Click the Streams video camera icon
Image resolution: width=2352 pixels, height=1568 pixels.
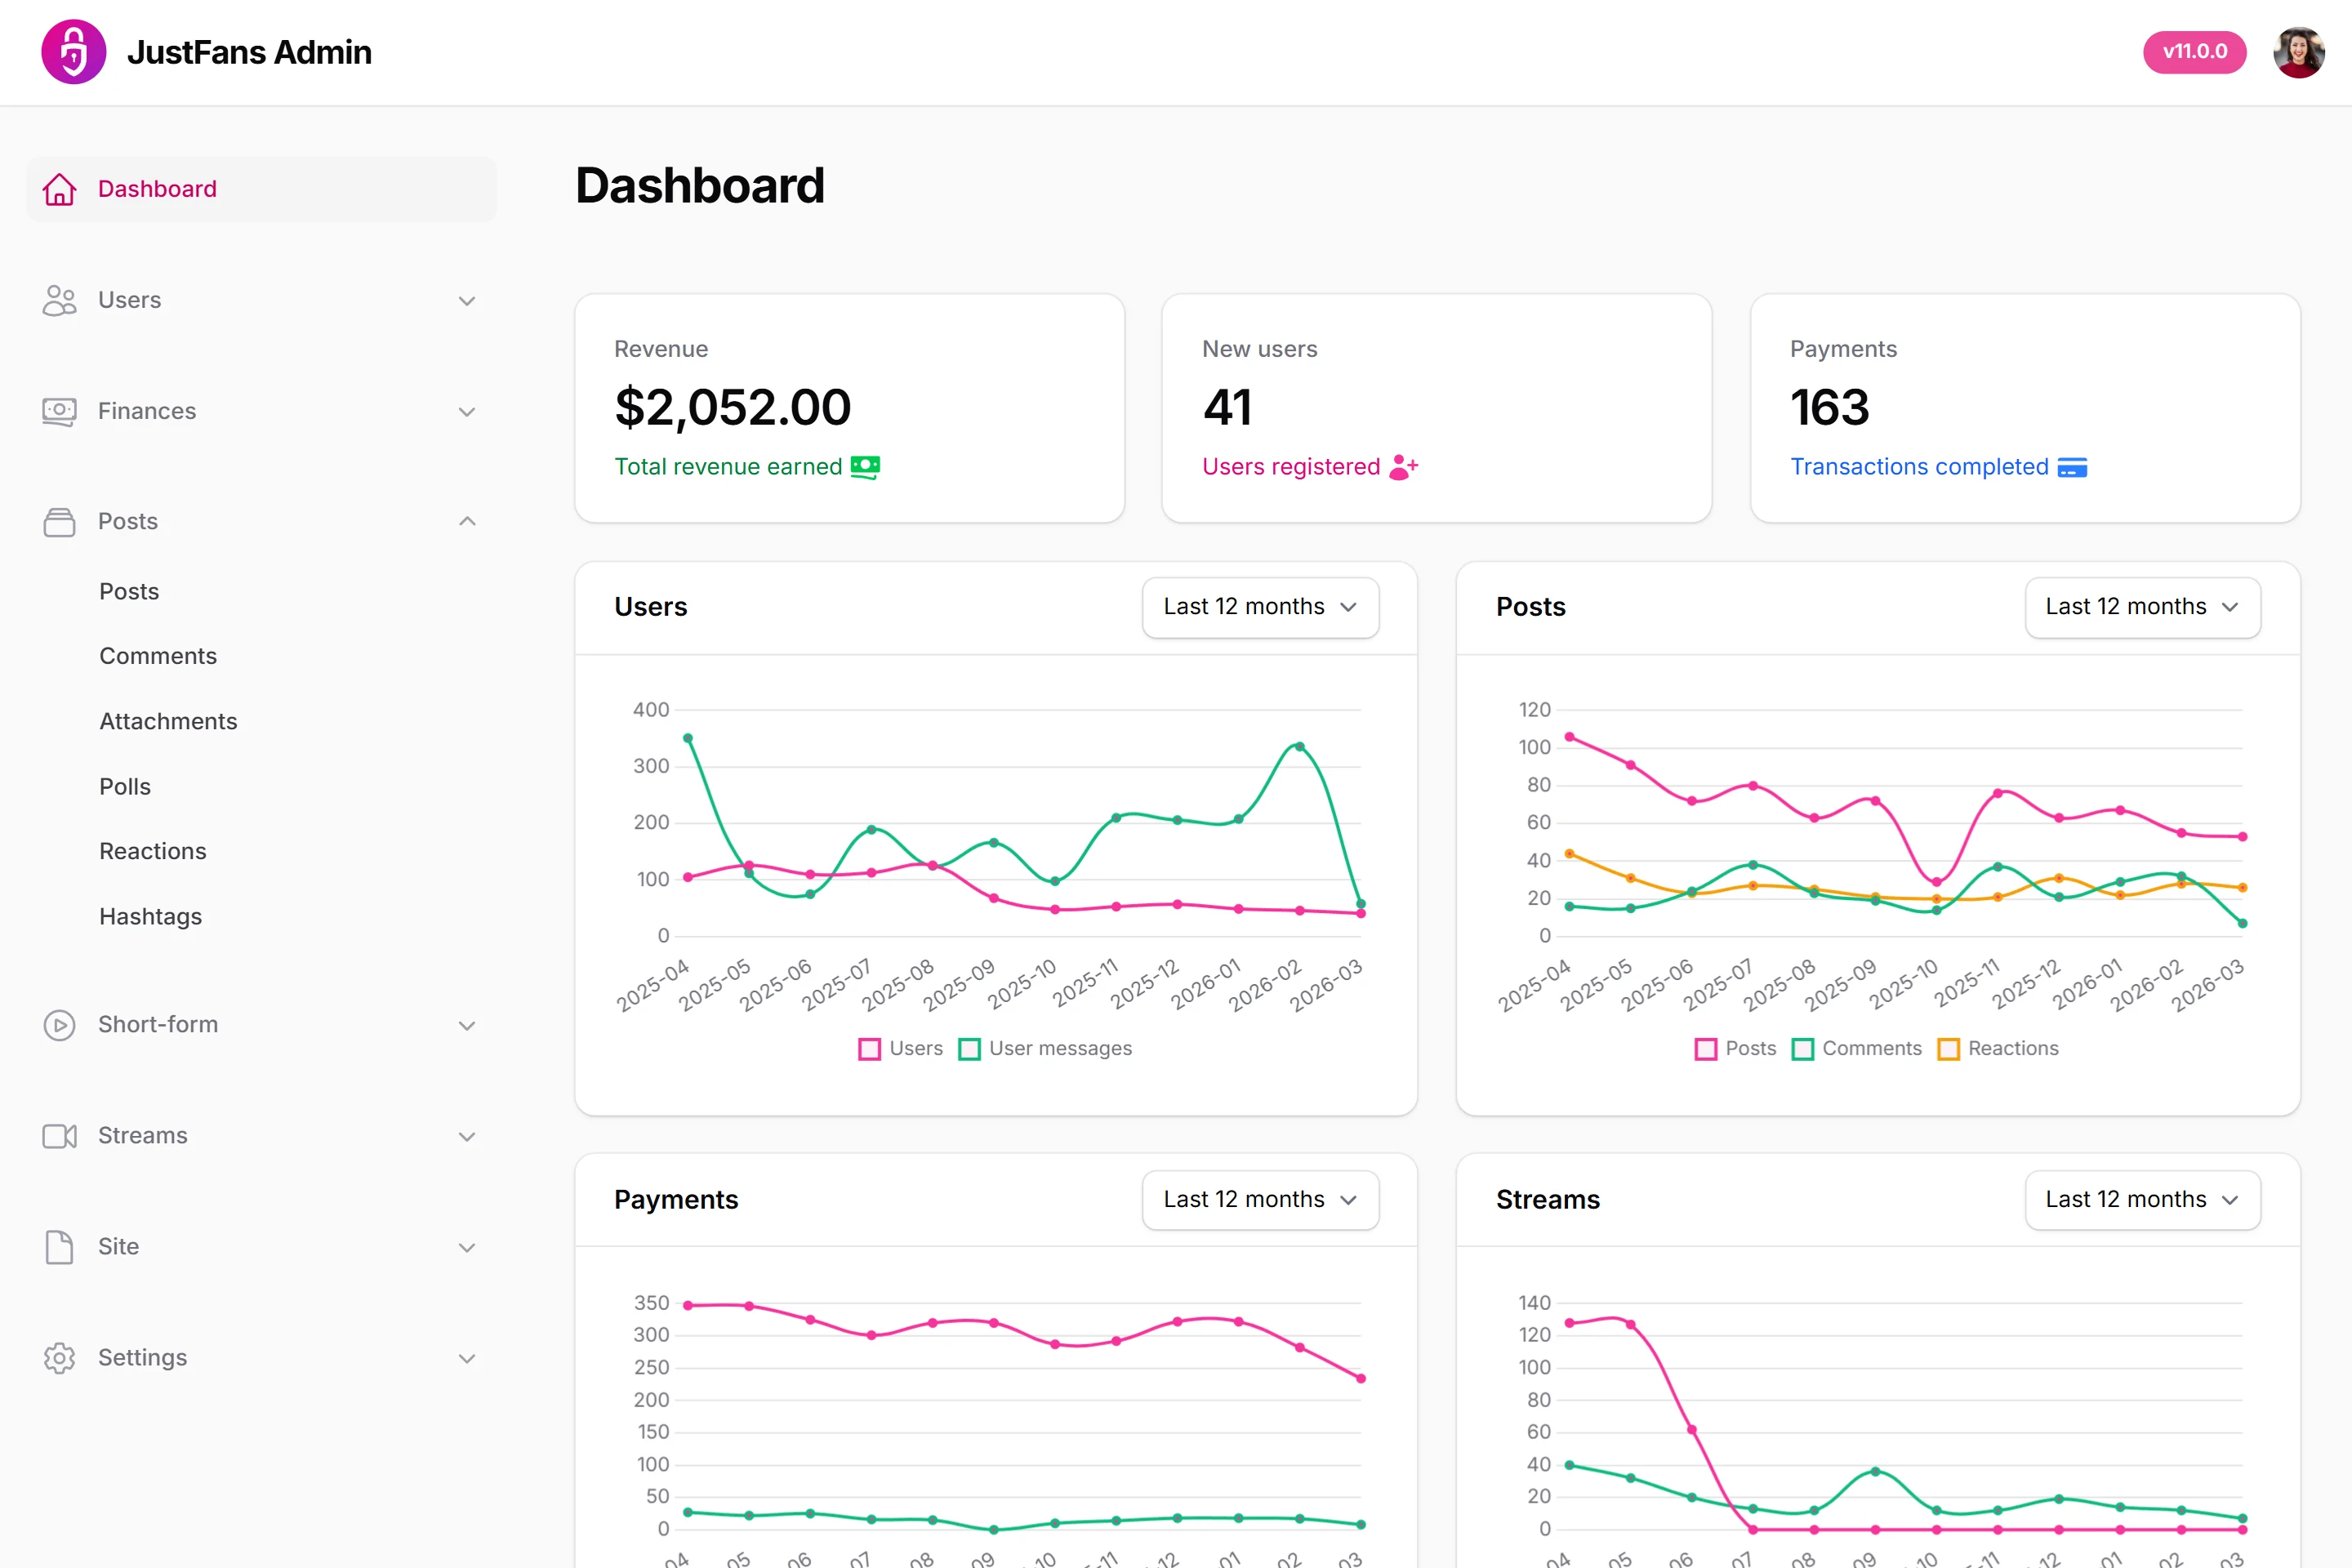(59, 1136)
